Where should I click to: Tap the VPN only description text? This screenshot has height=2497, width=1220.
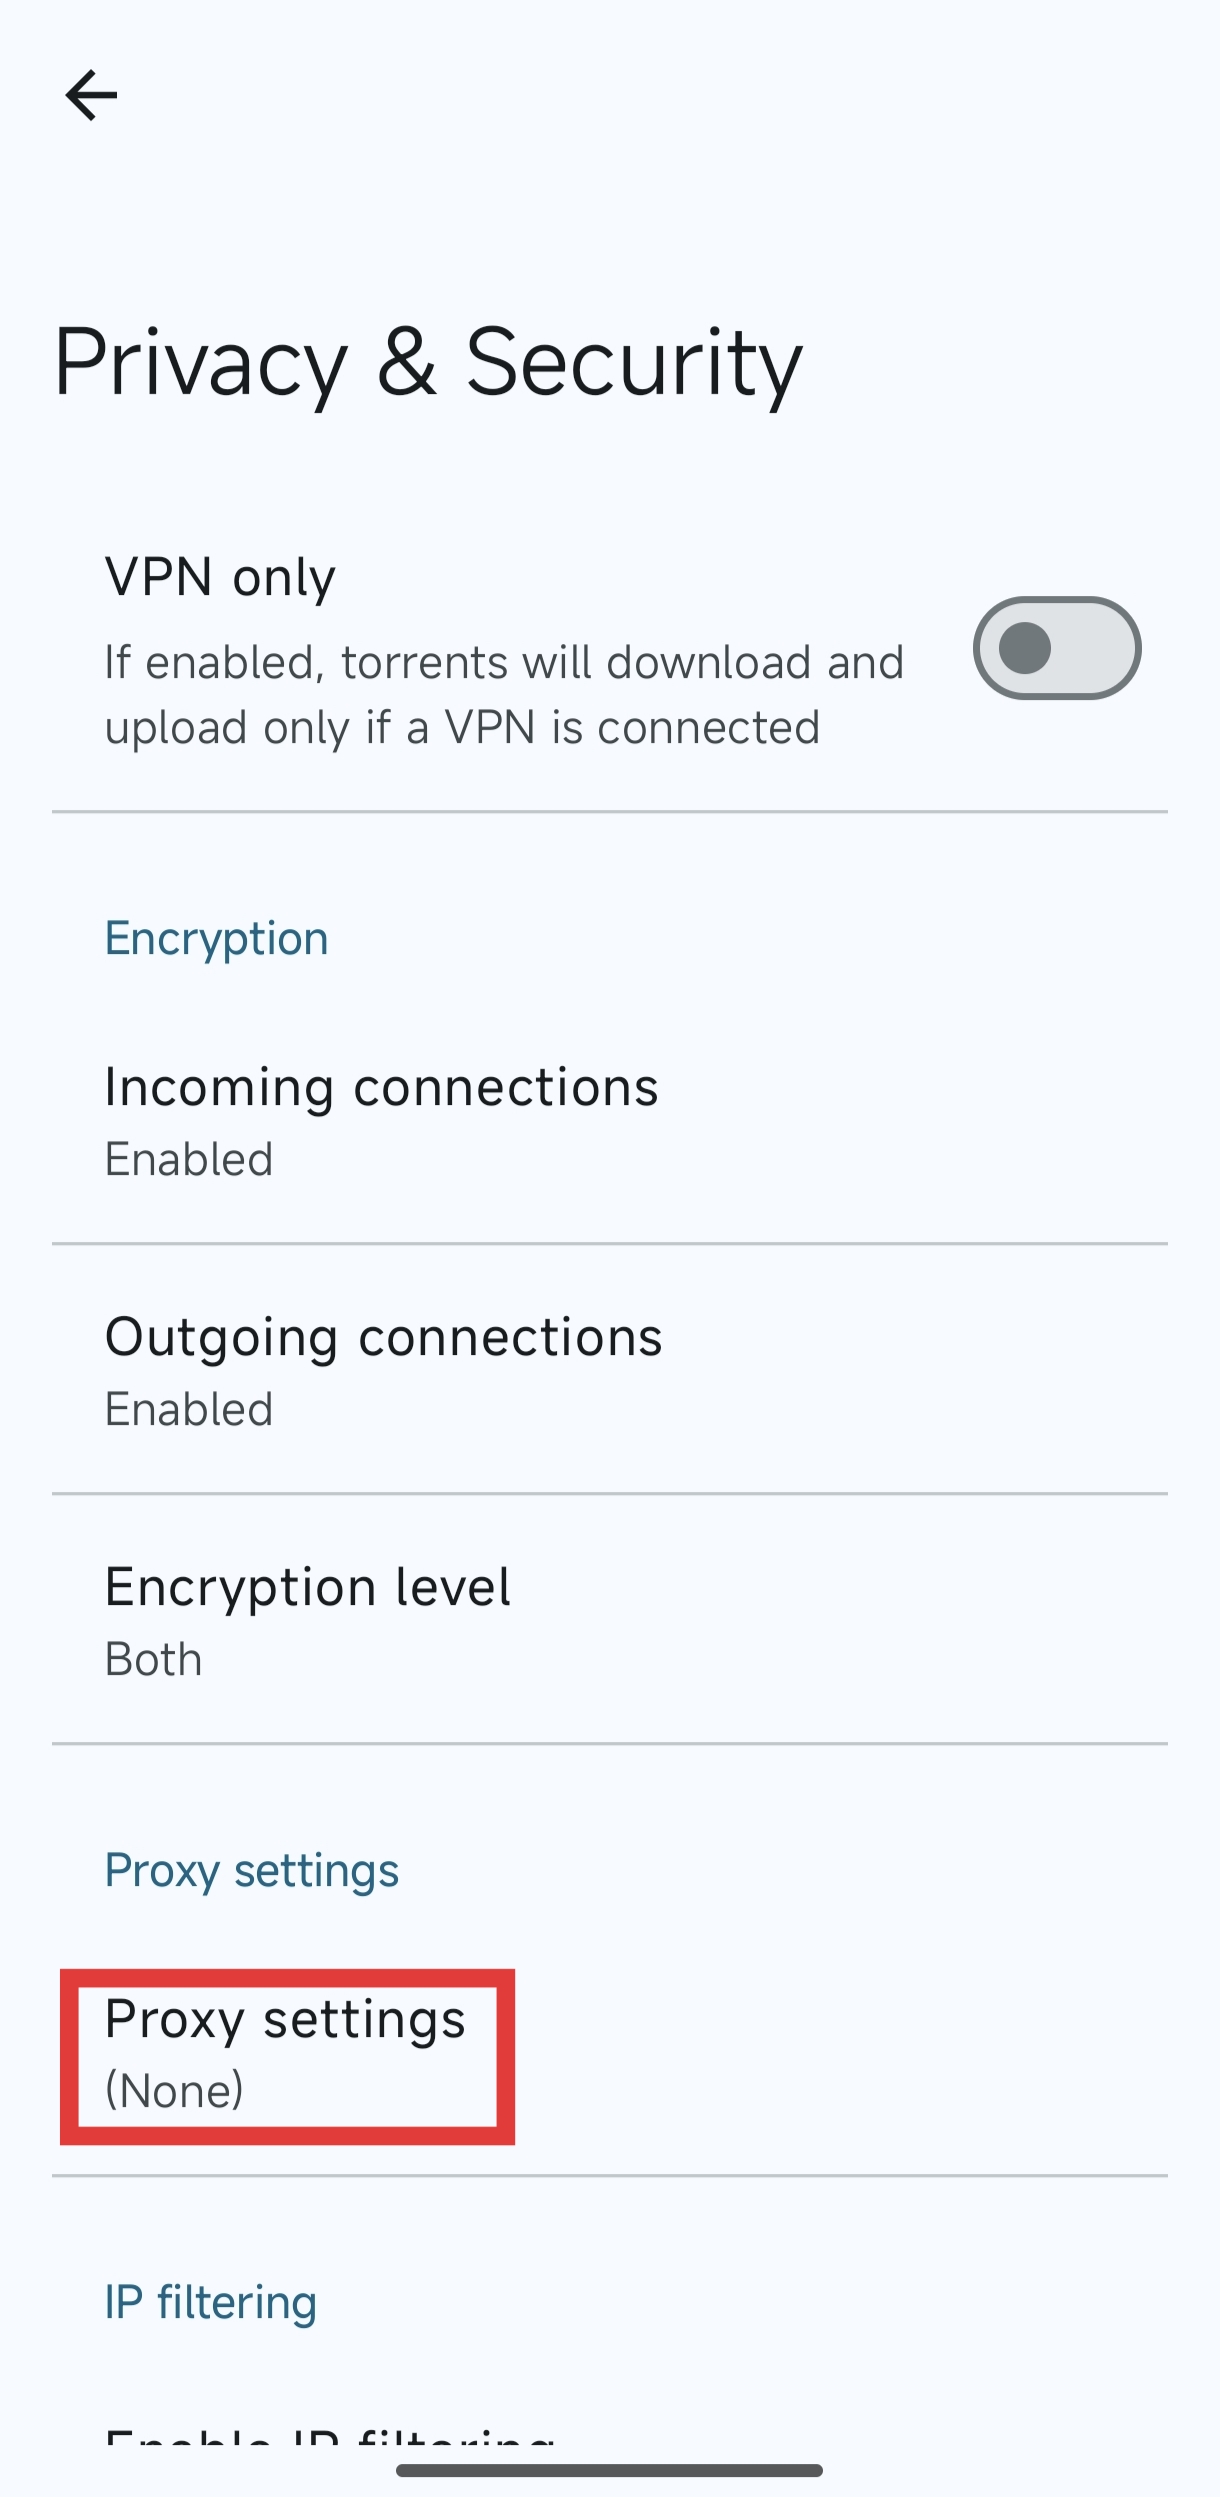pos(504,695)
